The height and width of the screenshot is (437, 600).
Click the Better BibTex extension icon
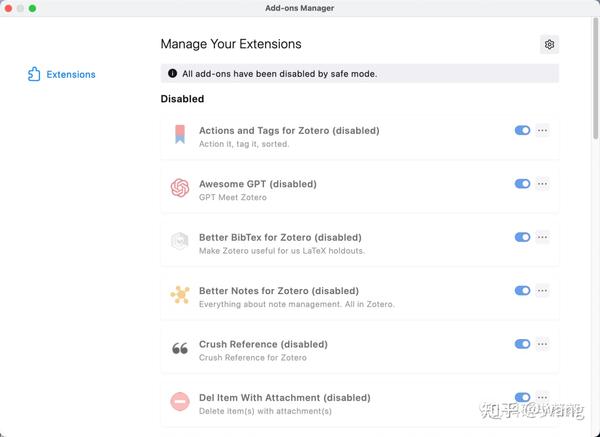tap(180, 241)
